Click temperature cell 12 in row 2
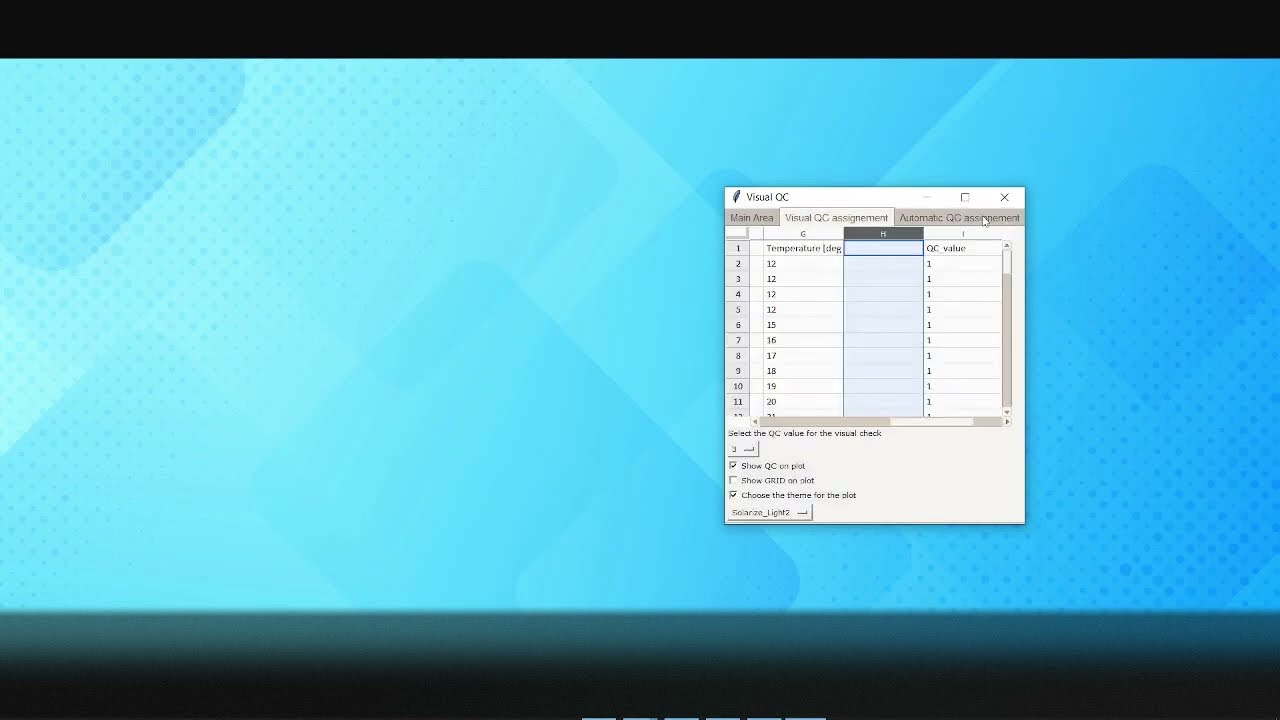The image size is (1280, 720). 803,264
